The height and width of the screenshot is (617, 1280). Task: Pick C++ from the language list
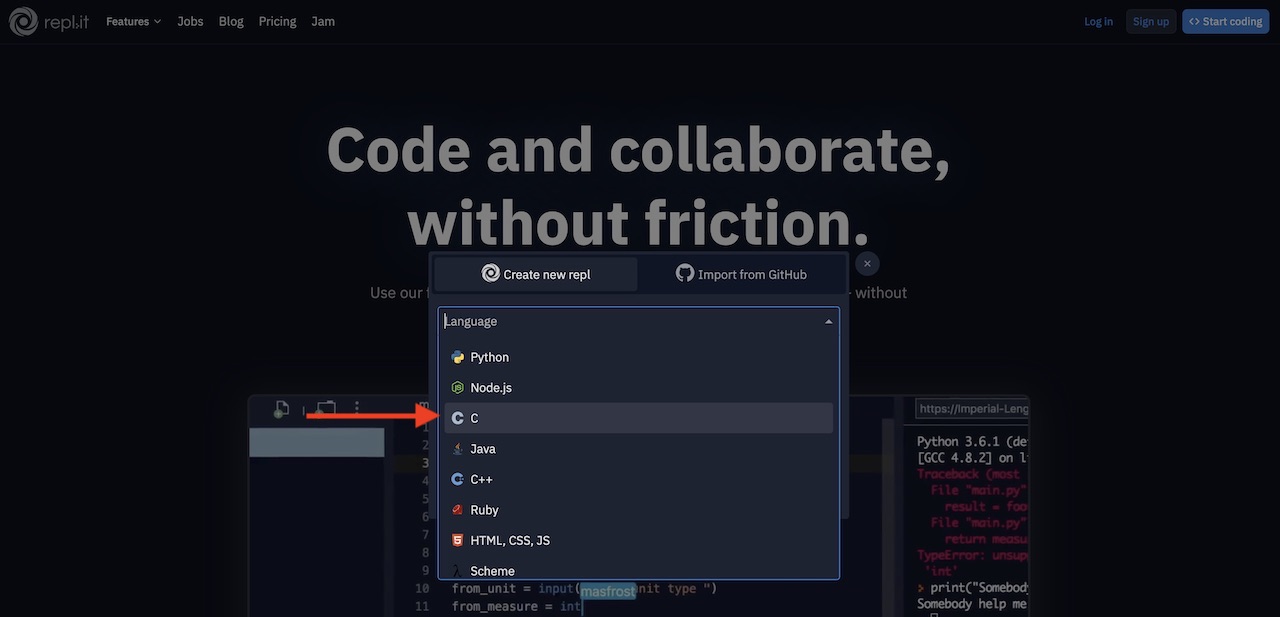point(638,479)
